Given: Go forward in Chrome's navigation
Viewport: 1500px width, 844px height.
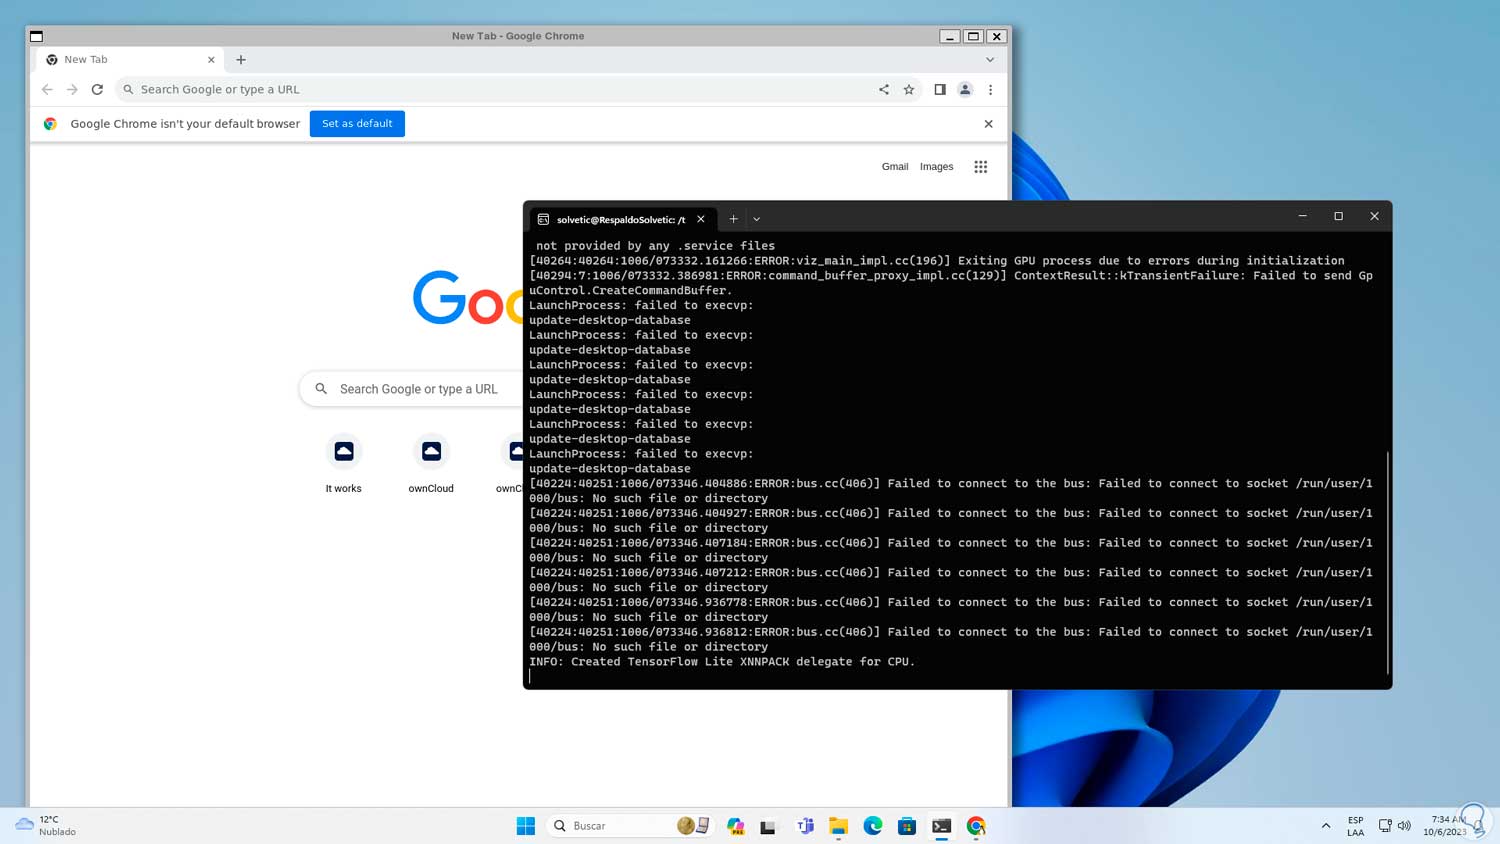Looking at the screenshot, I should [x=72, y=90].
